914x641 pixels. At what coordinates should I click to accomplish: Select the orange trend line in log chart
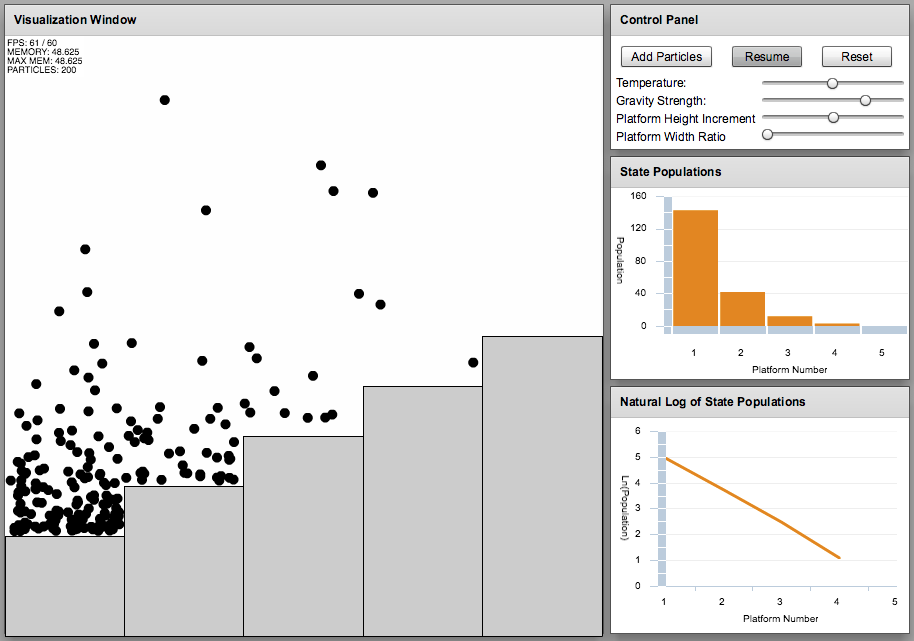click(750, 505)
